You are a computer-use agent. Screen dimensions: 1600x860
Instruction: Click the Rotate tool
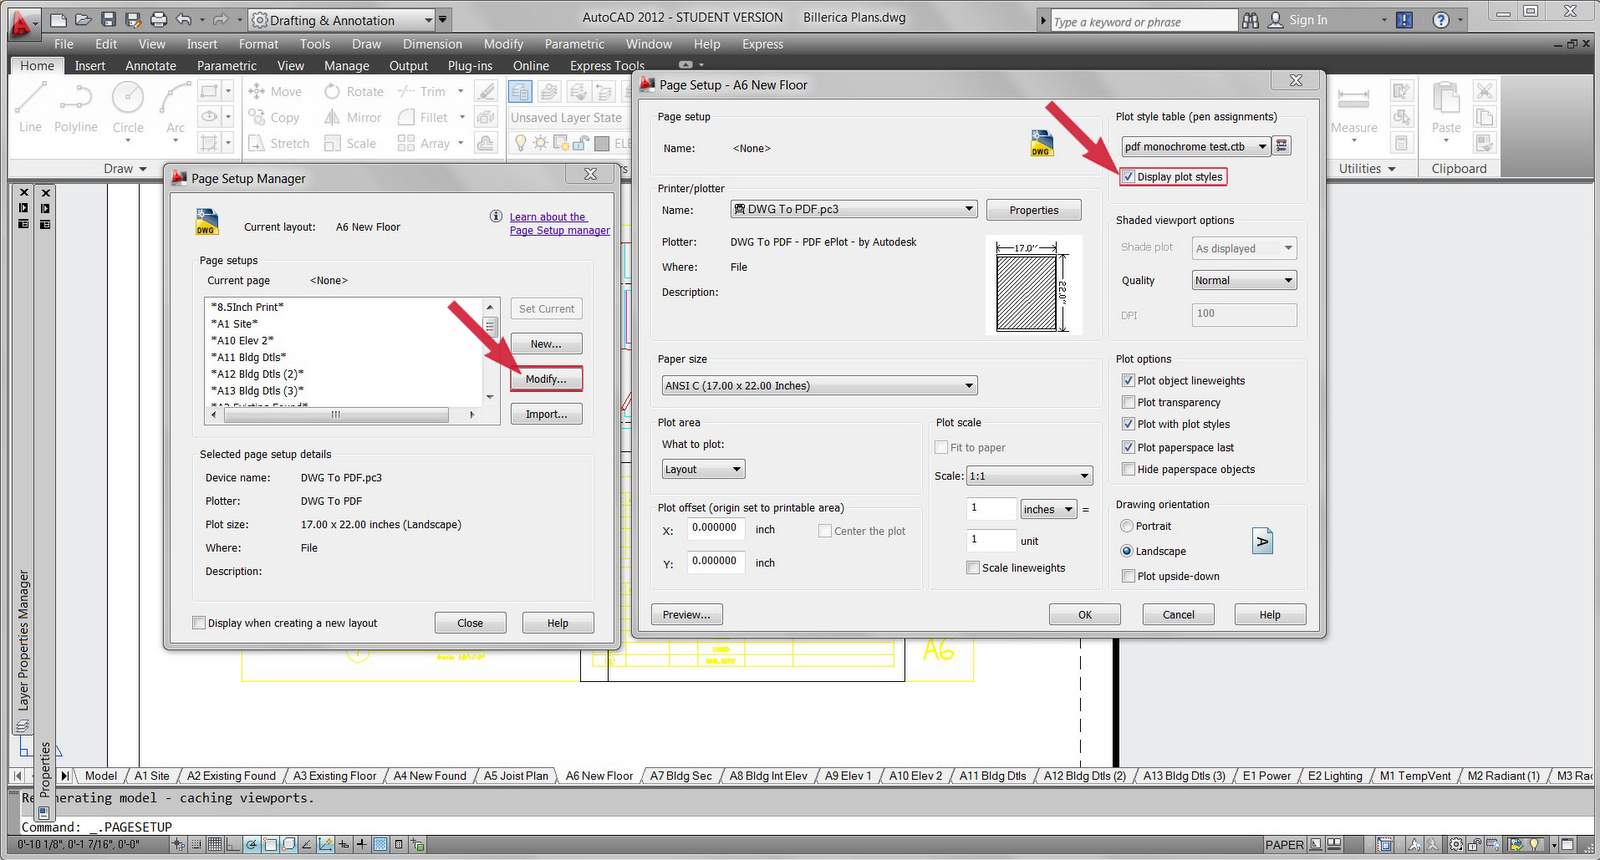tap(354, 91)
